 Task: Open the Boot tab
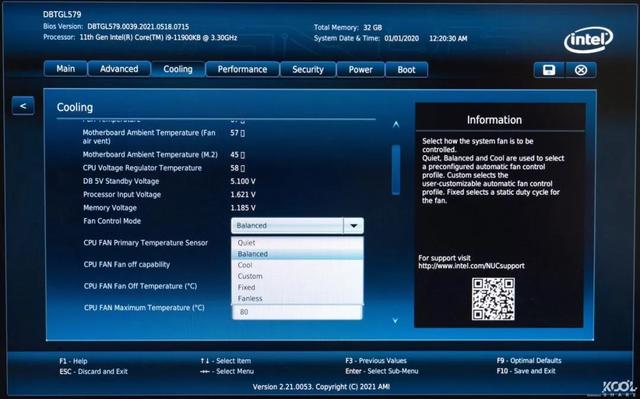[x=407, y=70]
